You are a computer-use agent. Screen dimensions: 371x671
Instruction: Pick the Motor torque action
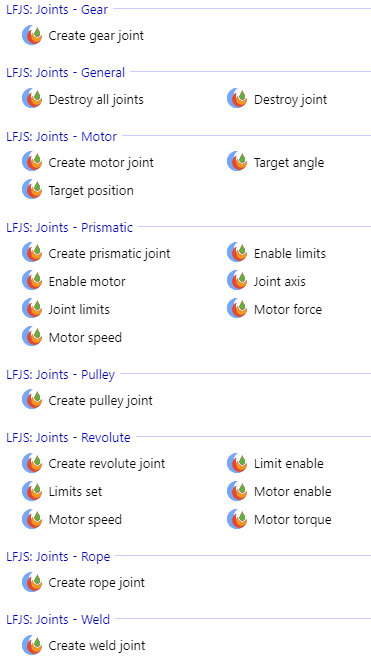pyautogui.click(x=293, y=520)
